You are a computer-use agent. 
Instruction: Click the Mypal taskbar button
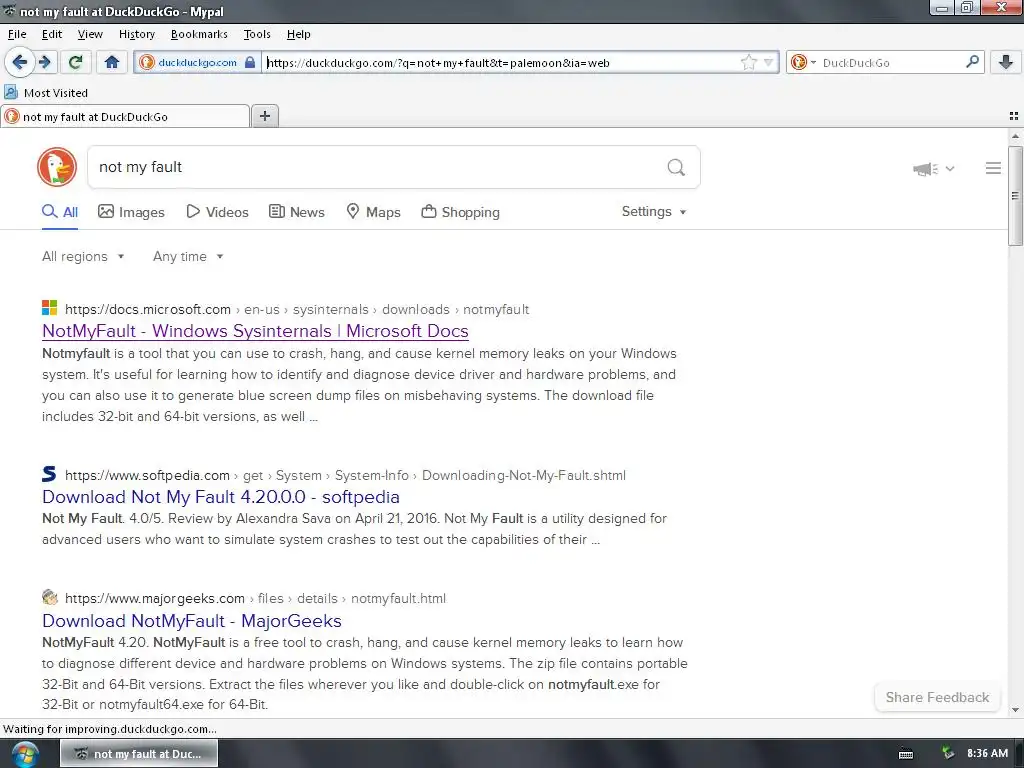click(x=139, y=754)
